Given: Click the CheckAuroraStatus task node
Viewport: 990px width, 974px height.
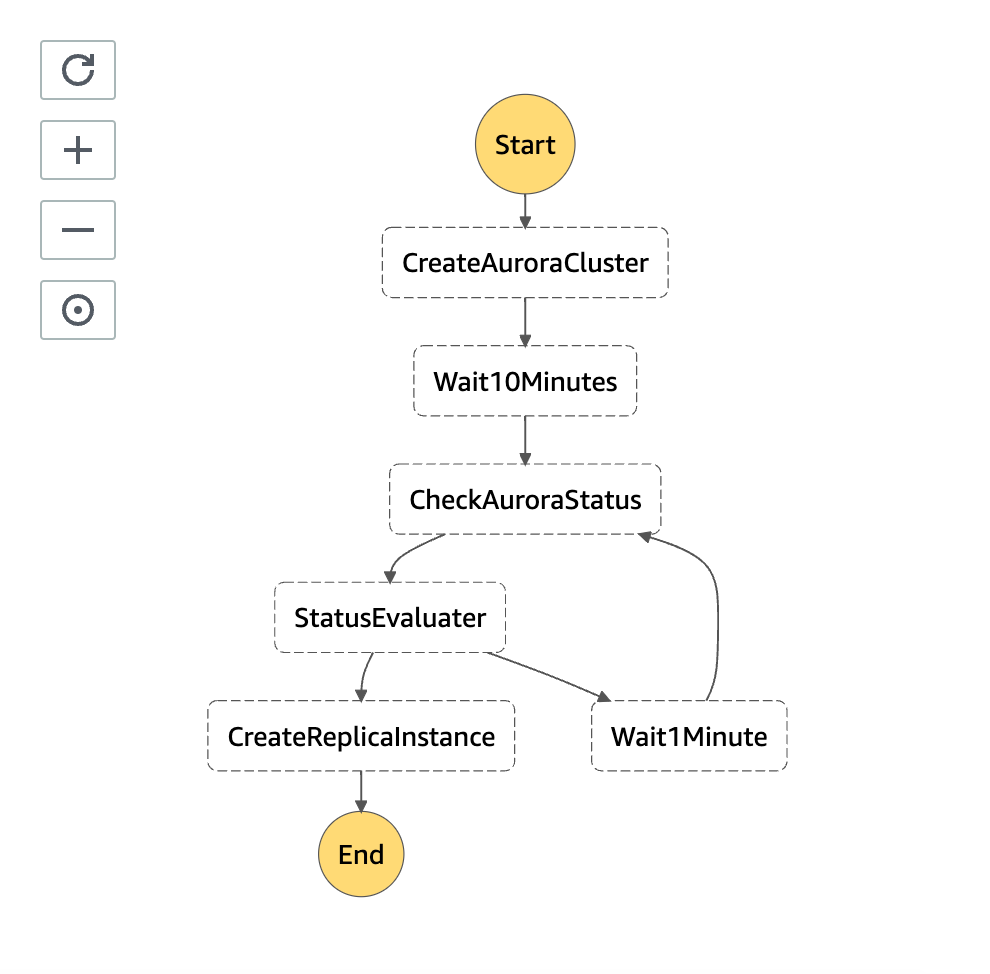Looking at the screenshot, I should [x=524, y=499].
